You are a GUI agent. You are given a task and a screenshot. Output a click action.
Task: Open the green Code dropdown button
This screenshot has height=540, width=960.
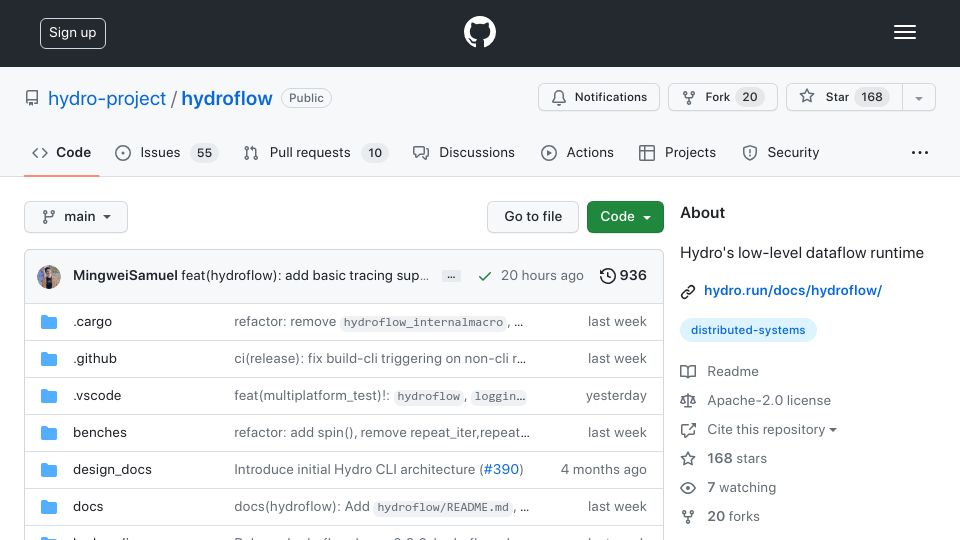click(625, 217)
